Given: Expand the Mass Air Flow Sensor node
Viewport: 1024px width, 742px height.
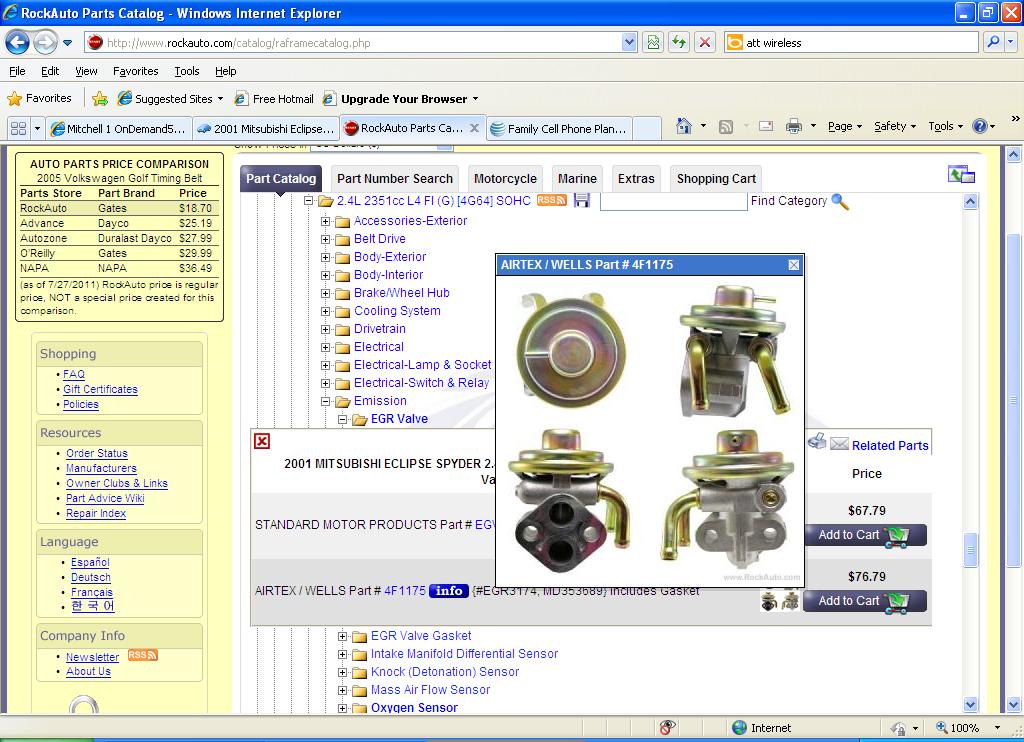Looking at the screenshot, I should (343, 690).
